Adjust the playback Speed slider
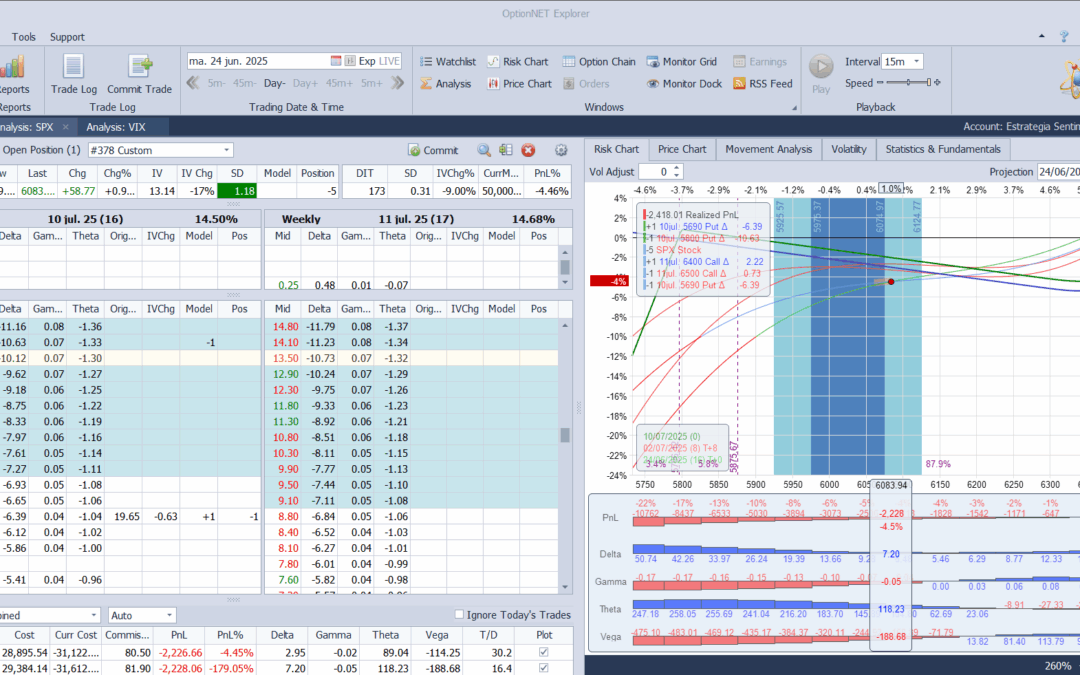 [x=908, y=83]
